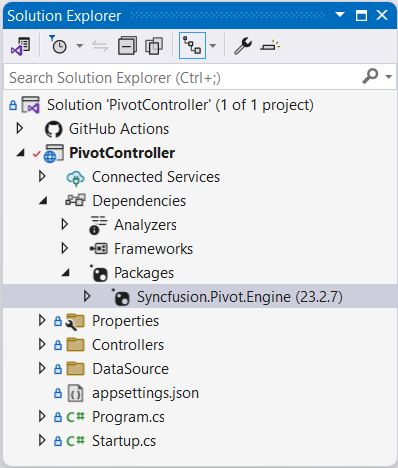398x468 pixels.
Task: Click the Show All Files icon
Action: coord(154,46)
